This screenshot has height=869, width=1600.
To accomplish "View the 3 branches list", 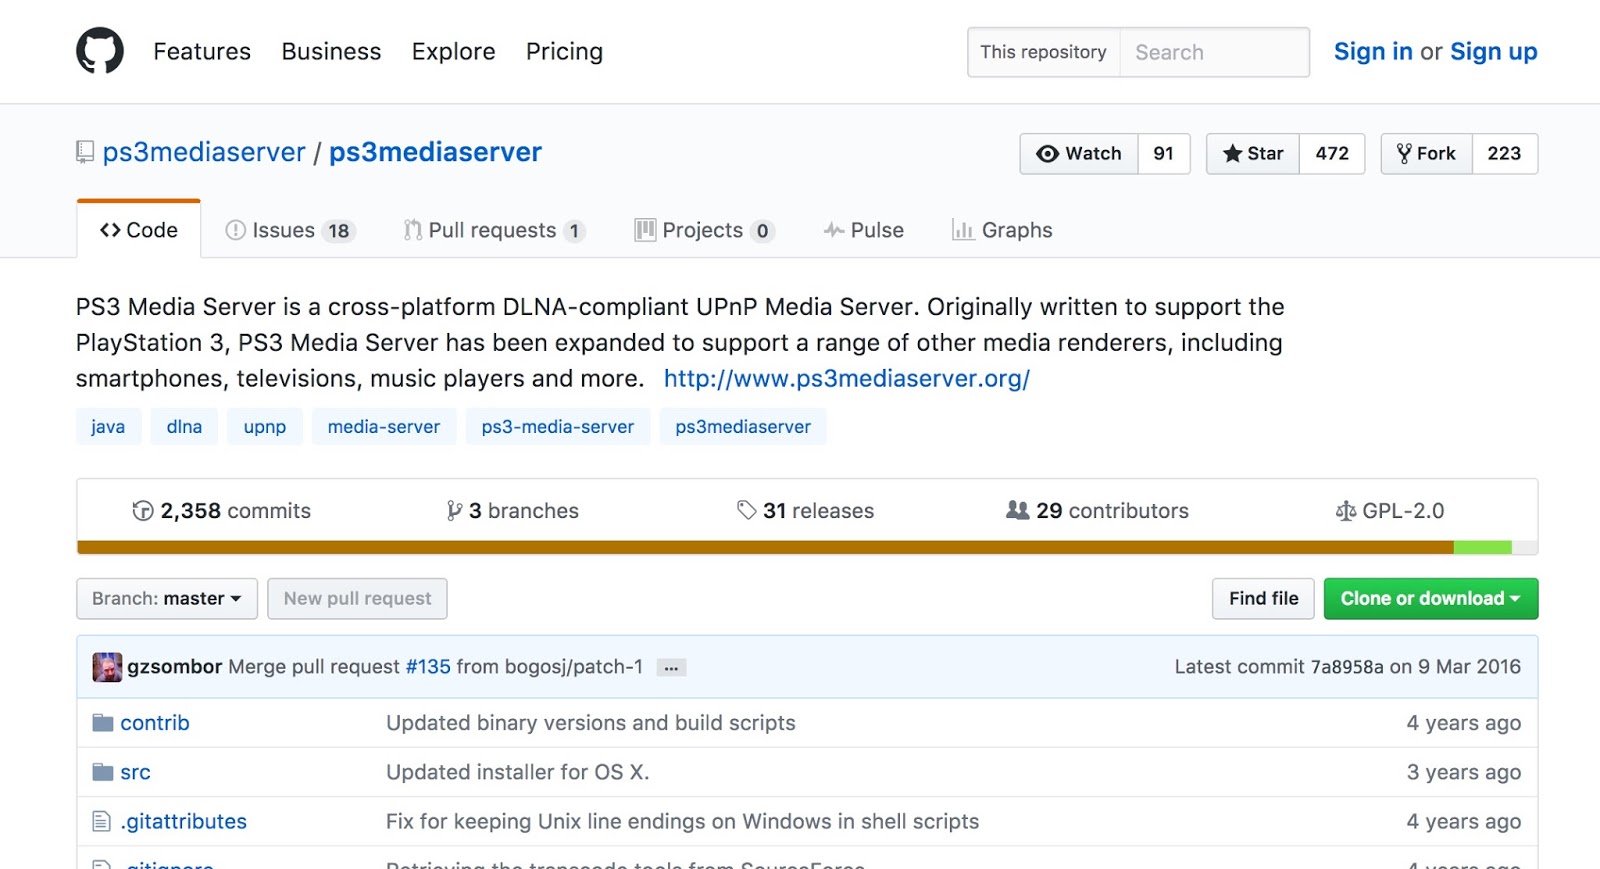I will point(512,511).
